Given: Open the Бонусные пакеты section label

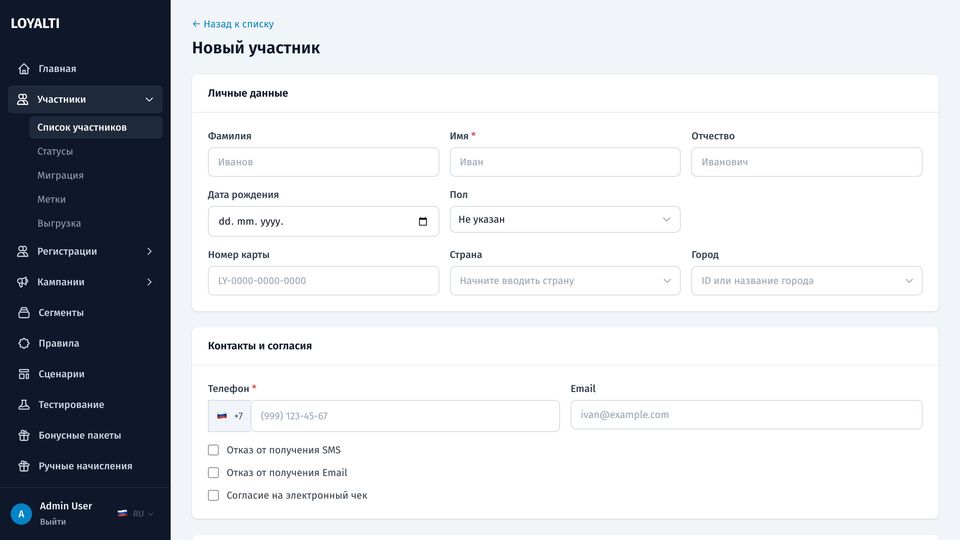Looking at the screenshot, I should [x=80, y=435].
